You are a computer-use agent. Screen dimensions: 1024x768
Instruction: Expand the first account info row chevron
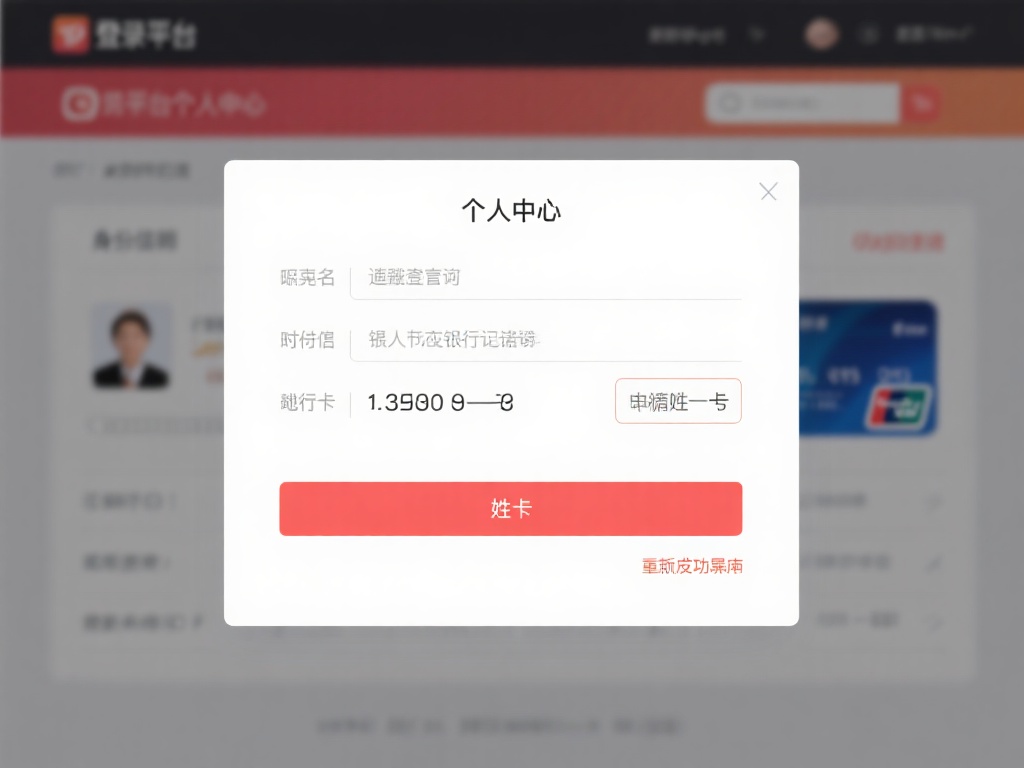pyautogui.click(x=933, y=500)
